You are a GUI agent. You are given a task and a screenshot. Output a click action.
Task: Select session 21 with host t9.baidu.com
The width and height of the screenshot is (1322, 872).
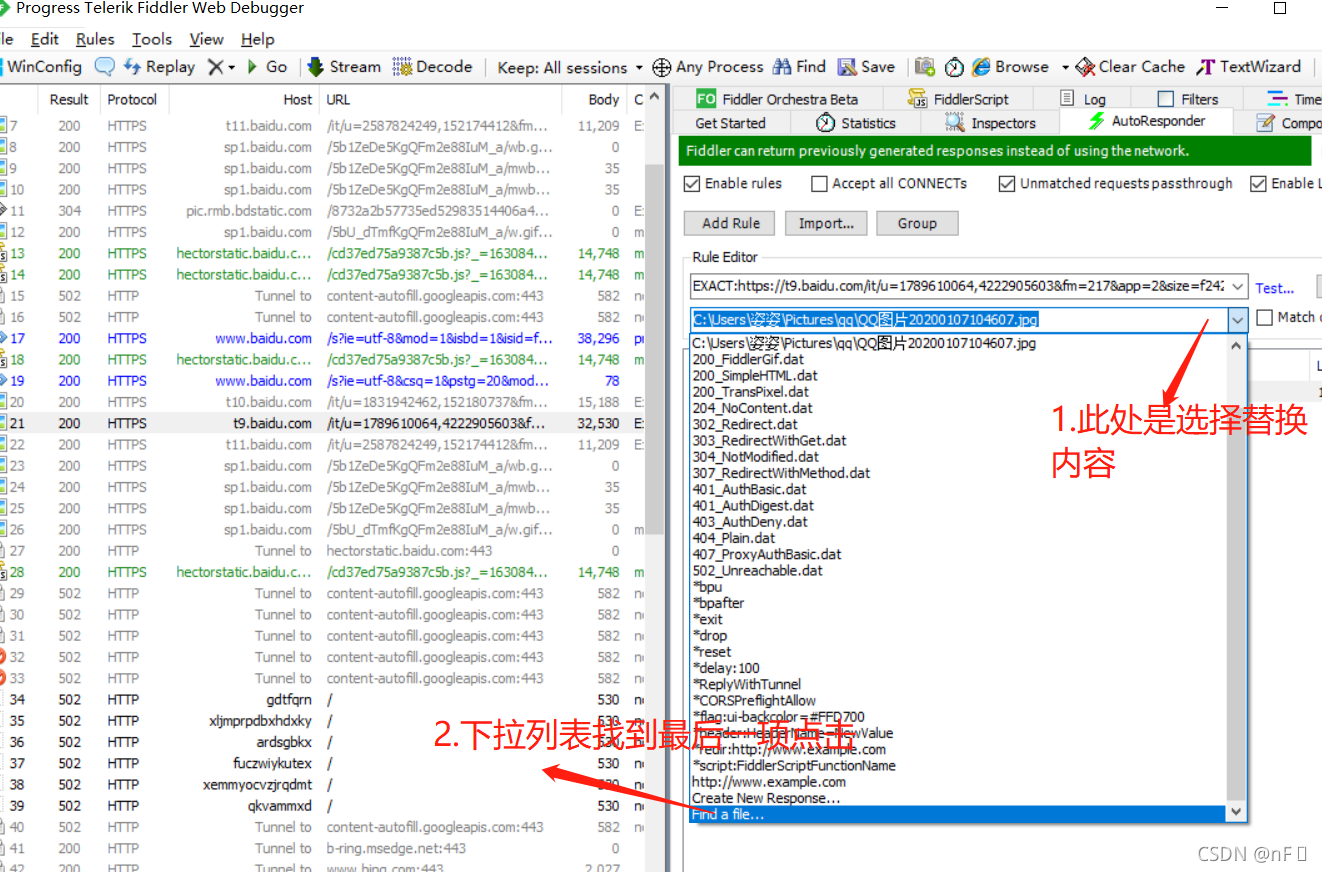coord(323,423)
